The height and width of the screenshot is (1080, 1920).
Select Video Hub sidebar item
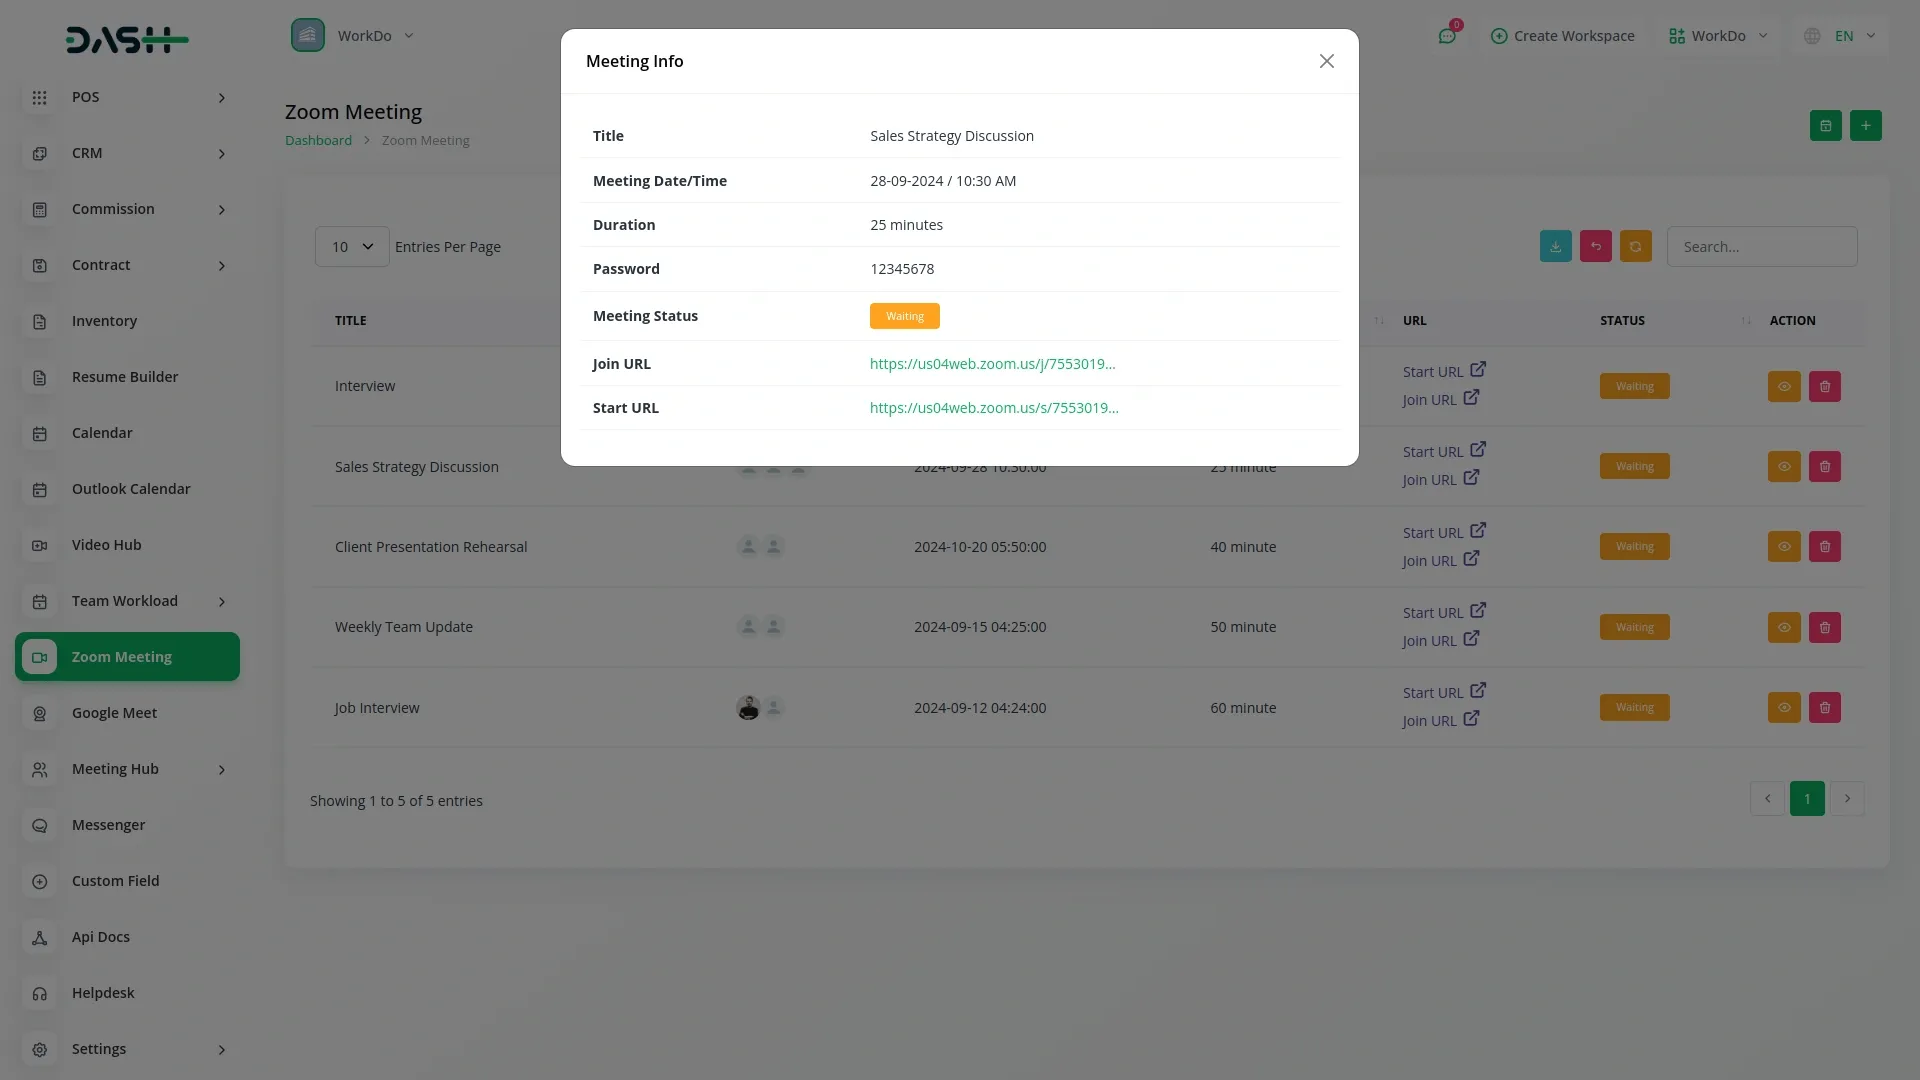[x=106, y=545]
